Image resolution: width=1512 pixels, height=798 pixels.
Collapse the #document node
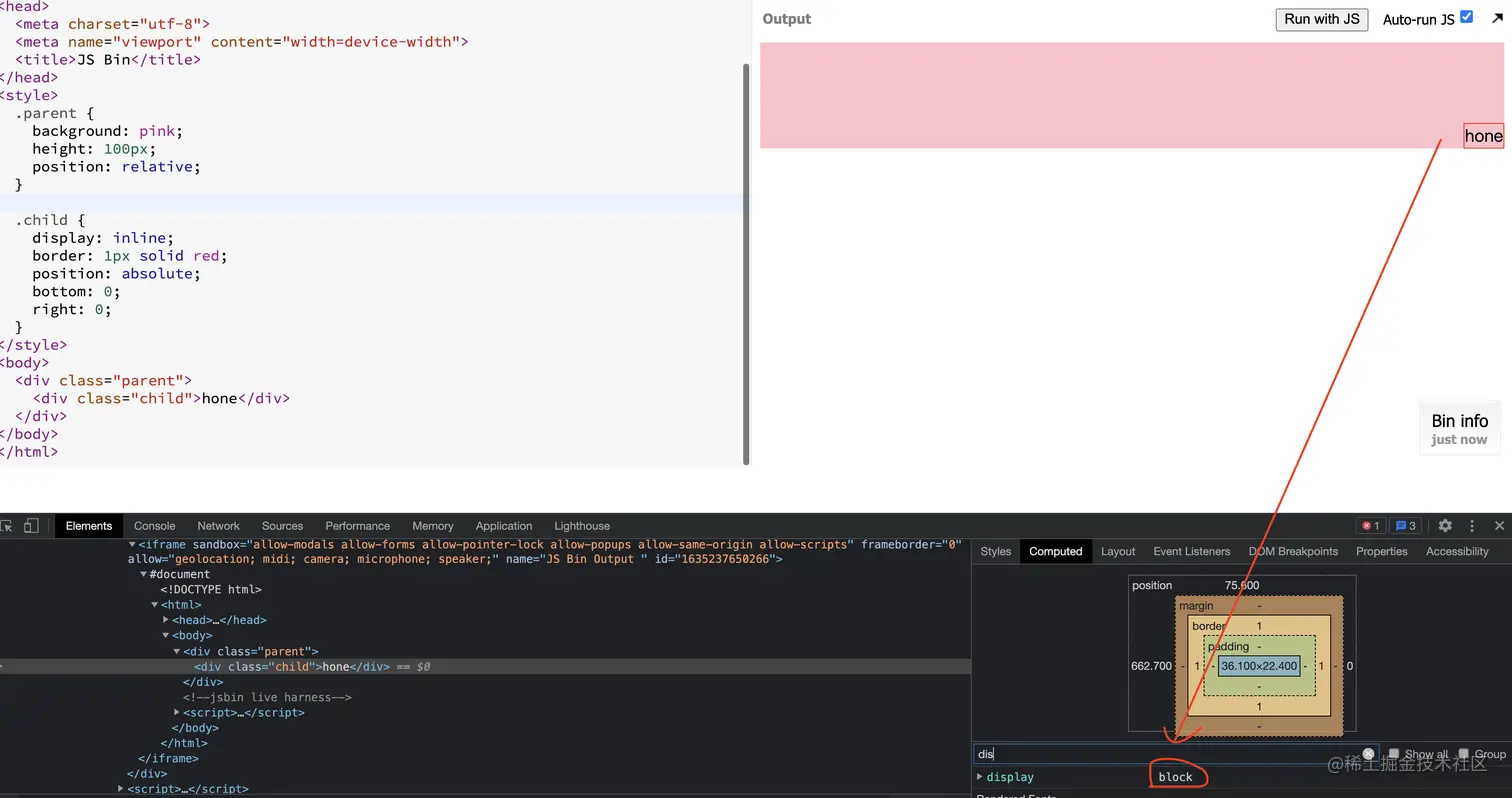[x=144, y=575]
